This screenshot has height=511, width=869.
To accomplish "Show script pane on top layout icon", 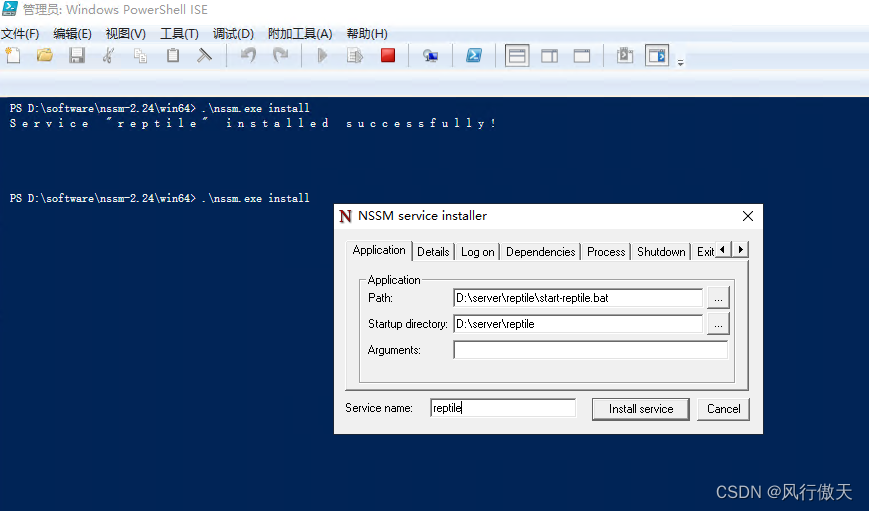I will coord(517,55).
